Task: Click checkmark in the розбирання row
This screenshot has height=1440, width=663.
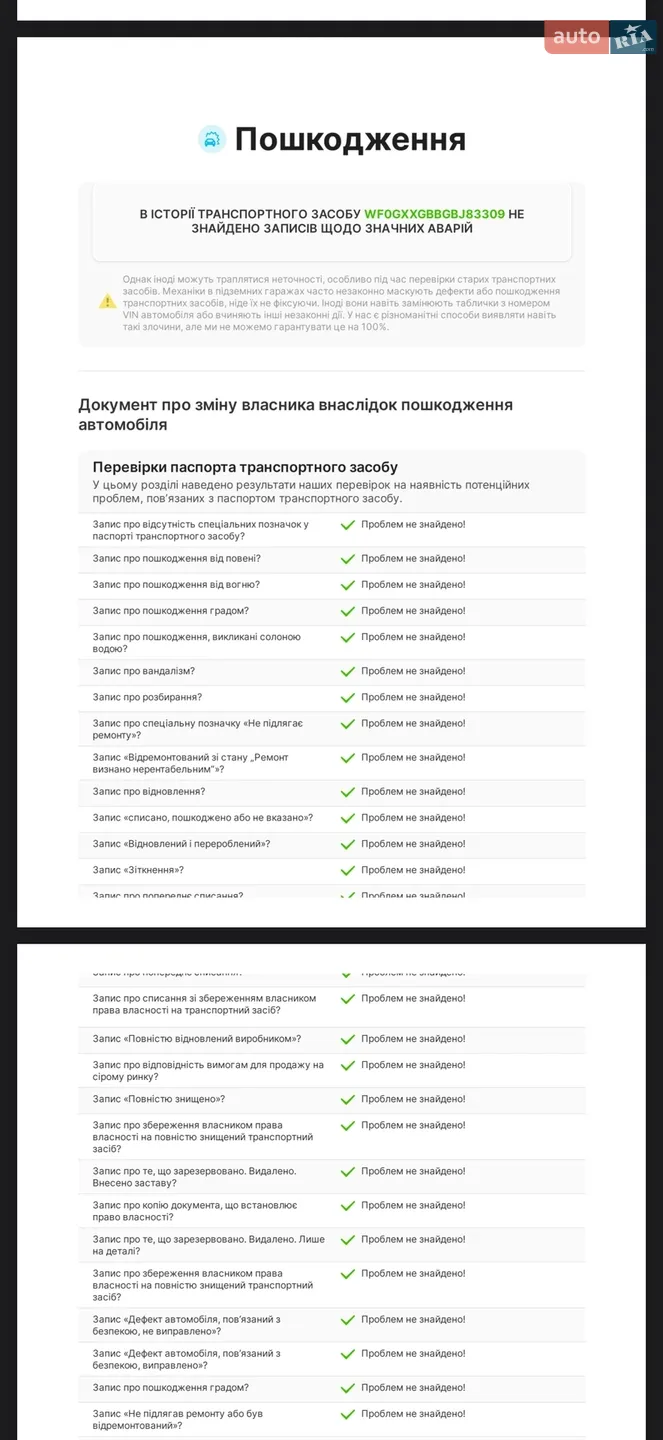Action: click(x=348, y=697)
